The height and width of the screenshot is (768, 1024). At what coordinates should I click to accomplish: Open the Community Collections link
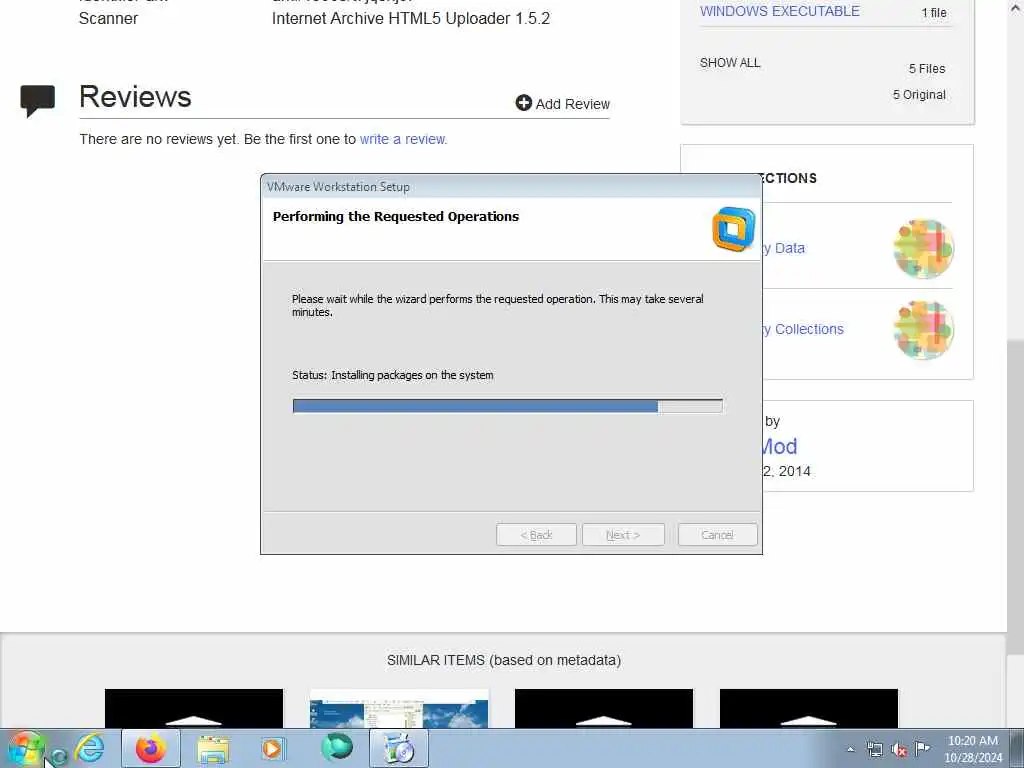(803, 329)
